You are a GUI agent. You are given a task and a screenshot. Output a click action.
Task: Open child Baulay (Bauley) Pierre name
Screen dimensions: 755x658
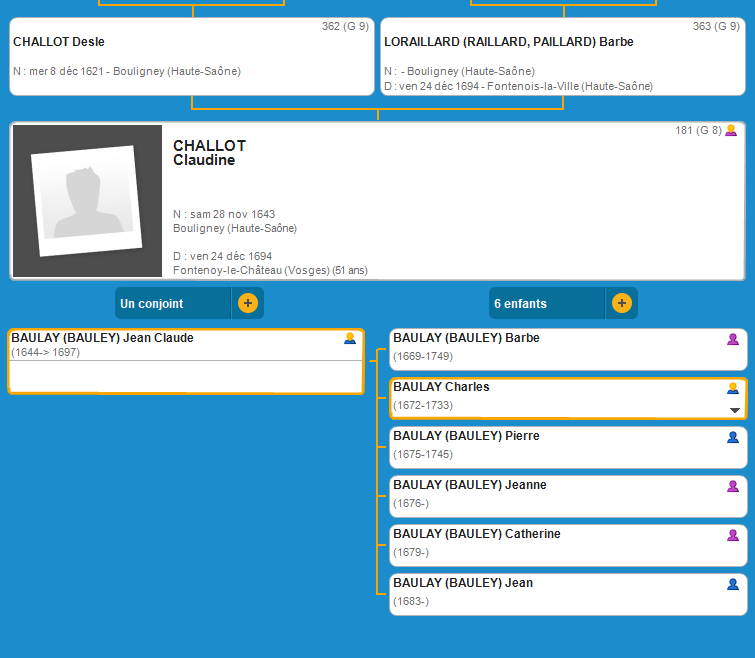coord(466,436)
